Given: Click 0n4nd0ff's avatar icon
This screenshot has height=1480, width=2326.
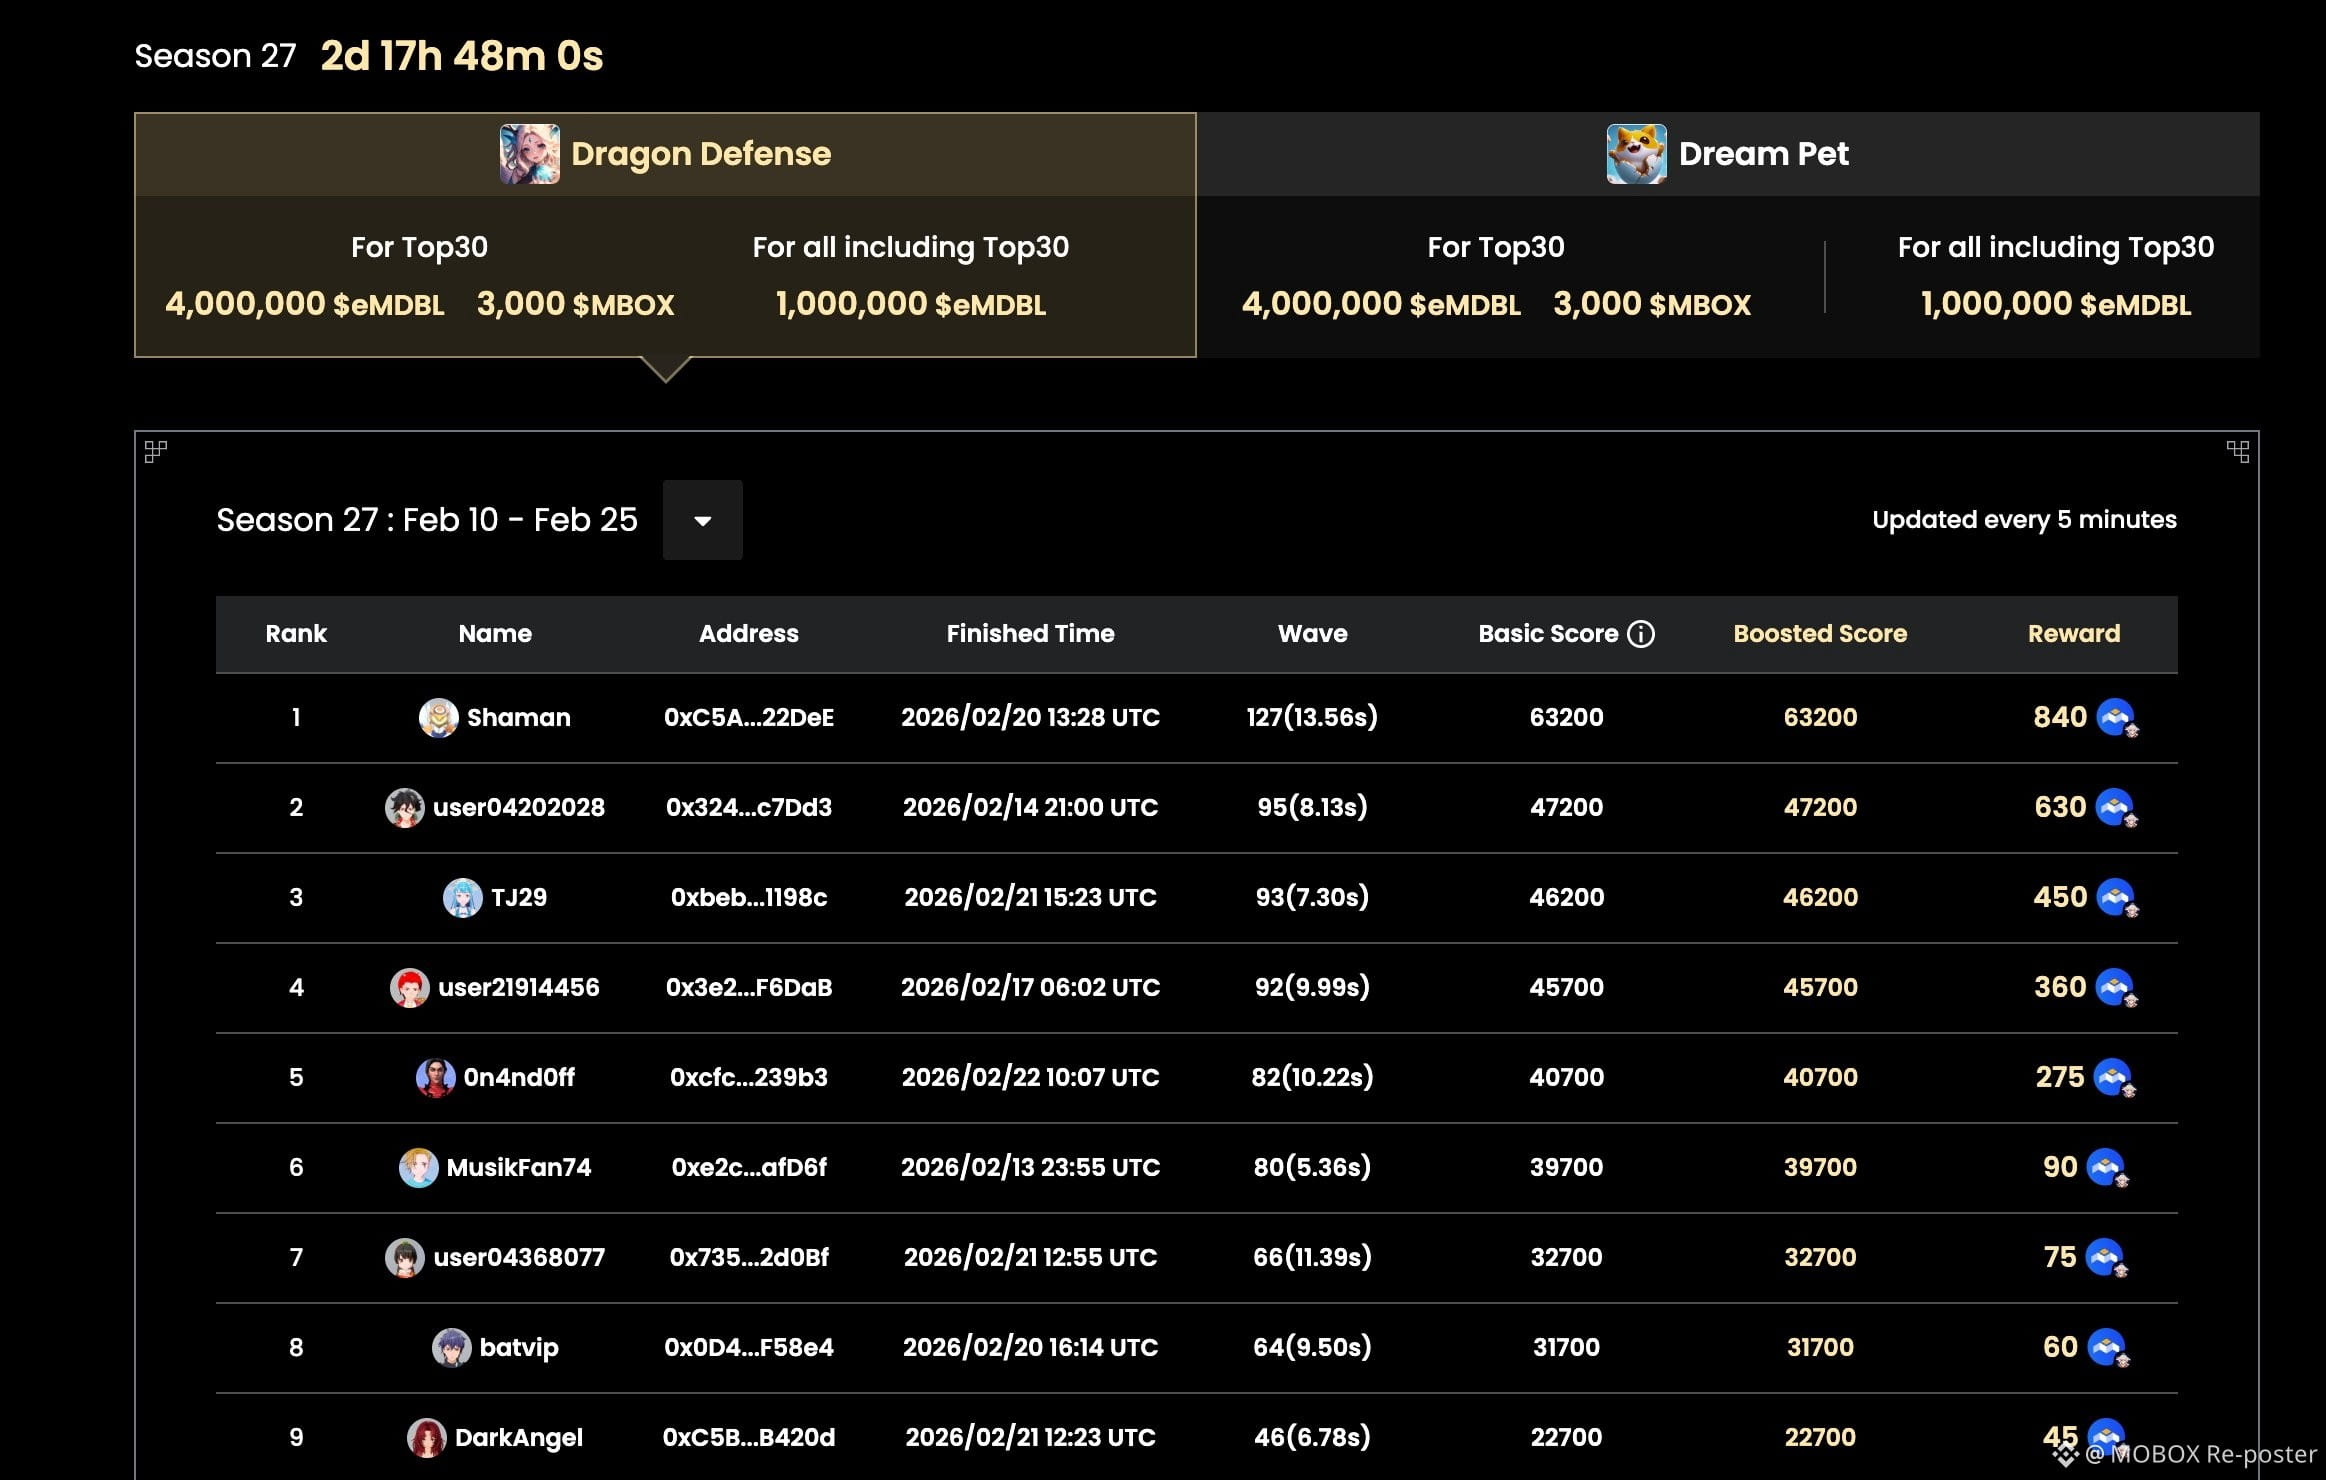Looking at the screenshot, I should (x=435, y=1077).
